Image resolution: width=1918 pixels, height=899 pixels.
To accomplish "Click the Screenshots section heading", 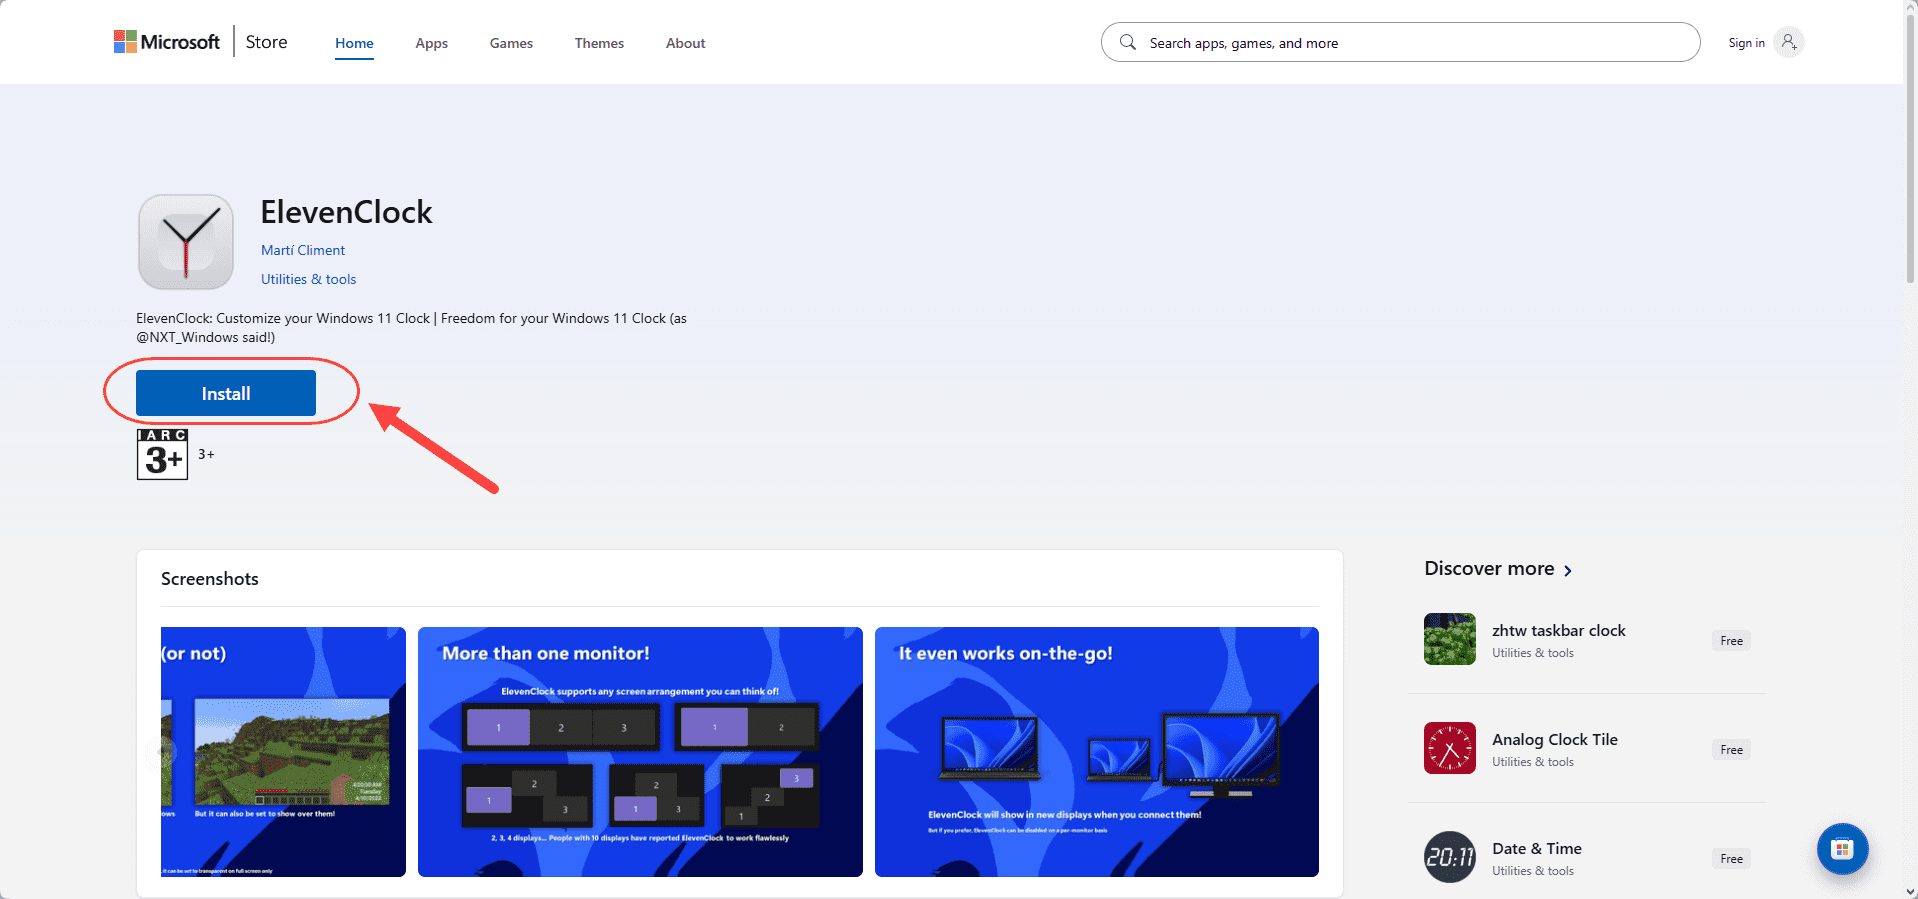I will point(210,578).
